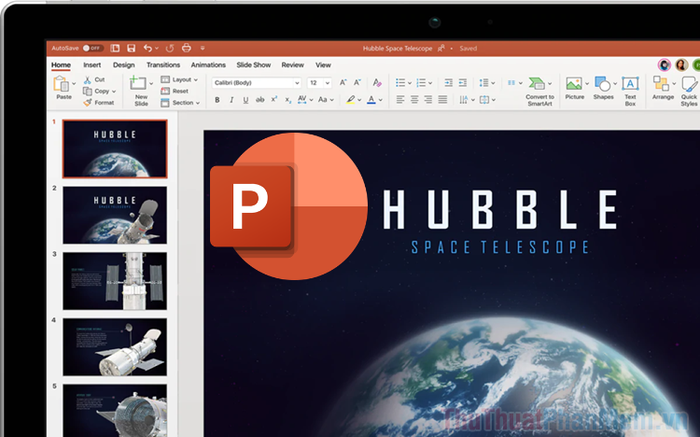Viewport: 700px width, 437px height.
Task: Open the Calibri (Body) font name box
Action: pyautogui.click(x=256, y=83)
